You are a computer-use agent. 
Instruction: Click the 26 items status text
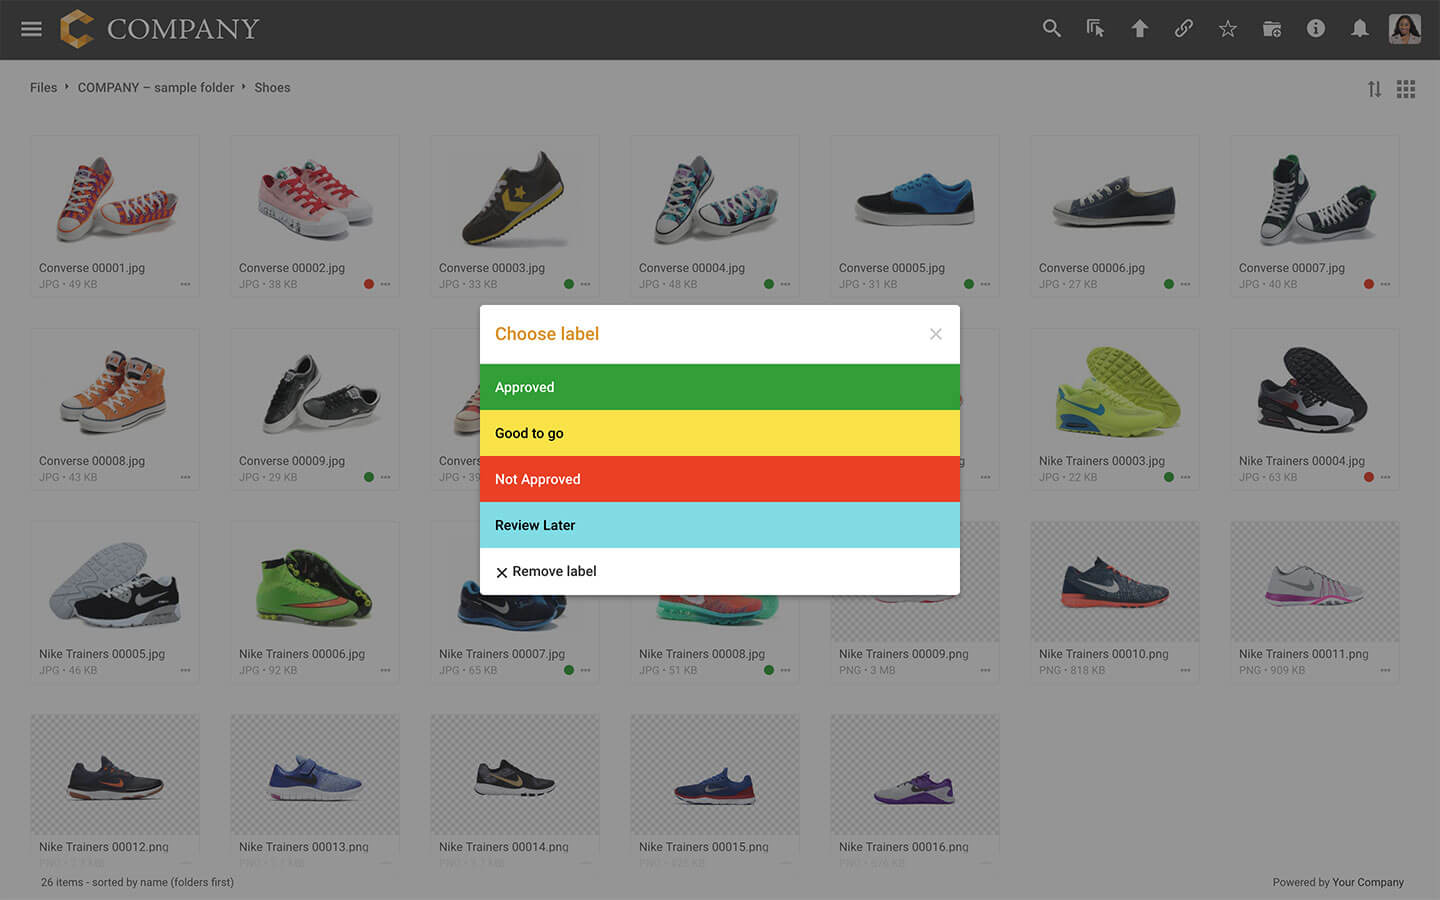coord(137,882)
